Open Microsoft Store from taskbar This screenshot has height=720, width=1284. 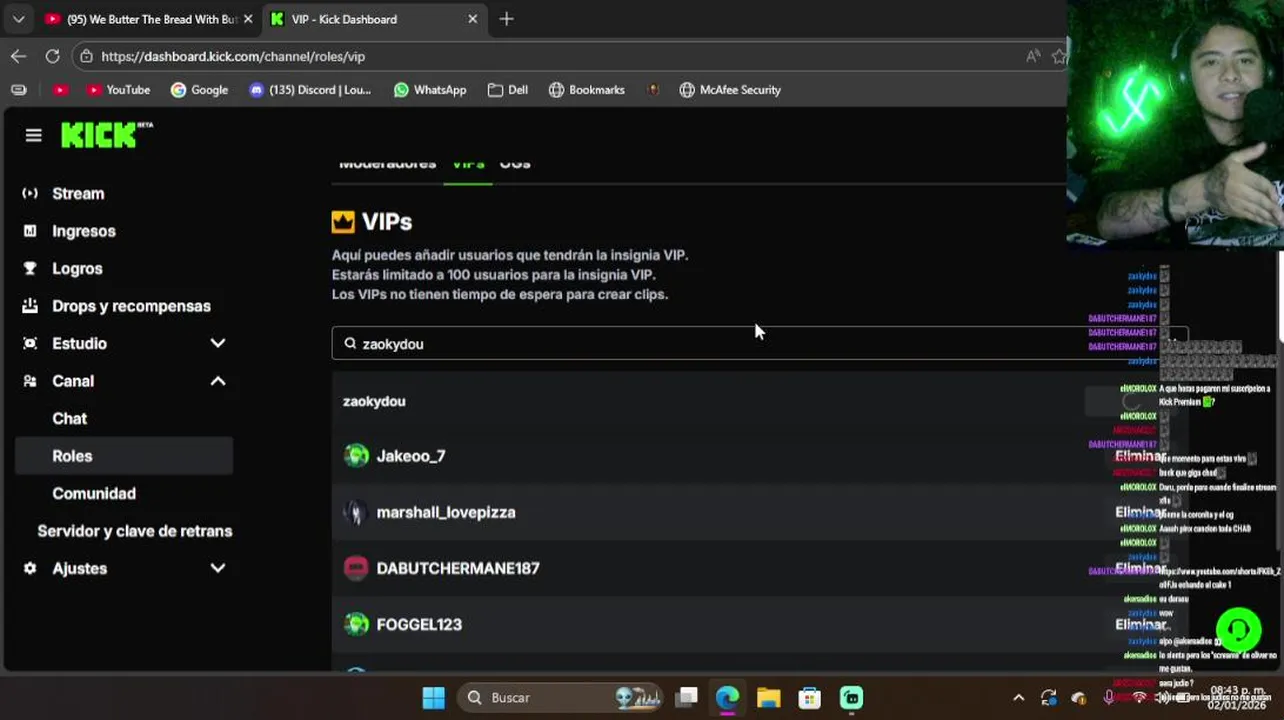pos(809,698)
